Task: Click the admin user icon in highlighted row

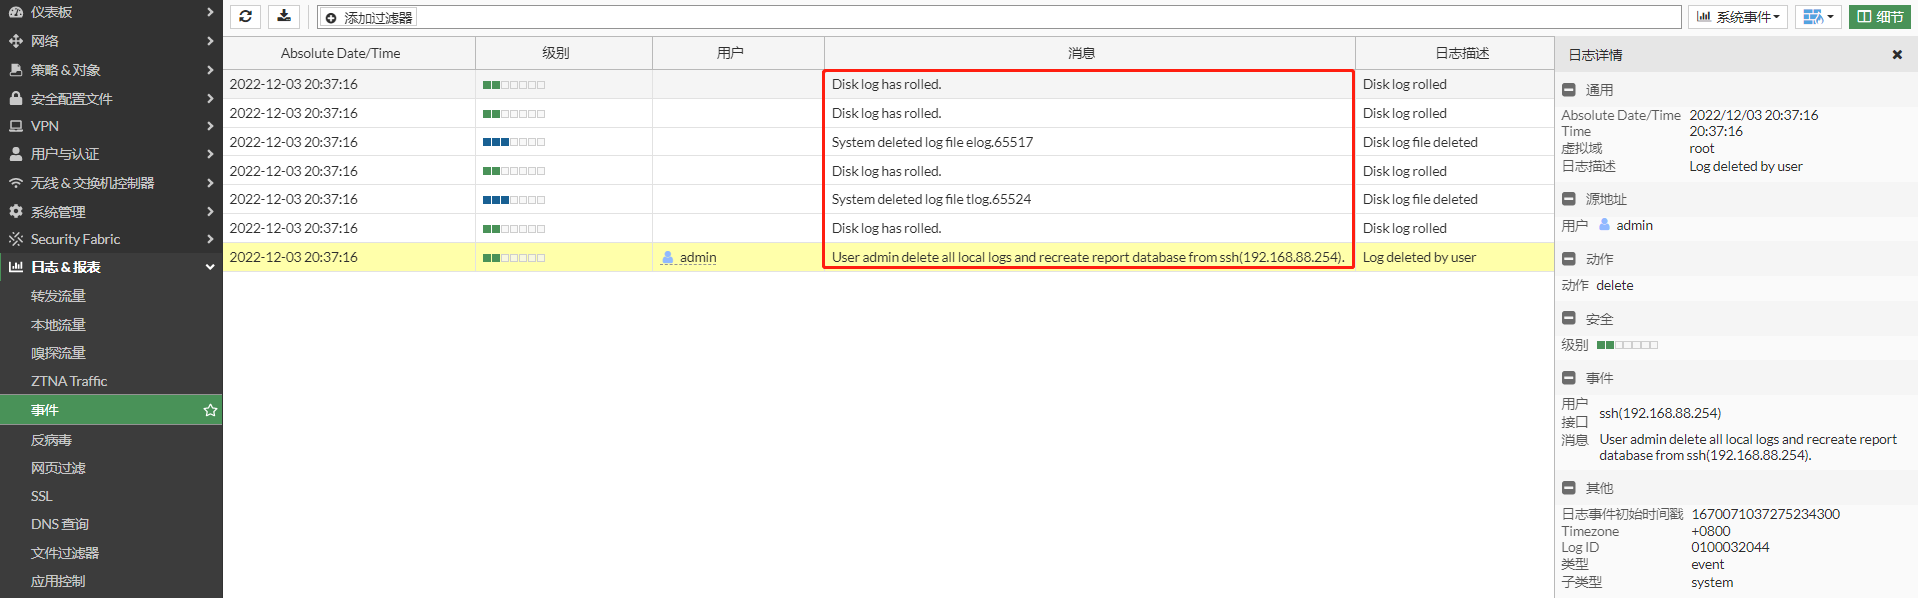Action: click(x=667, y=258)
